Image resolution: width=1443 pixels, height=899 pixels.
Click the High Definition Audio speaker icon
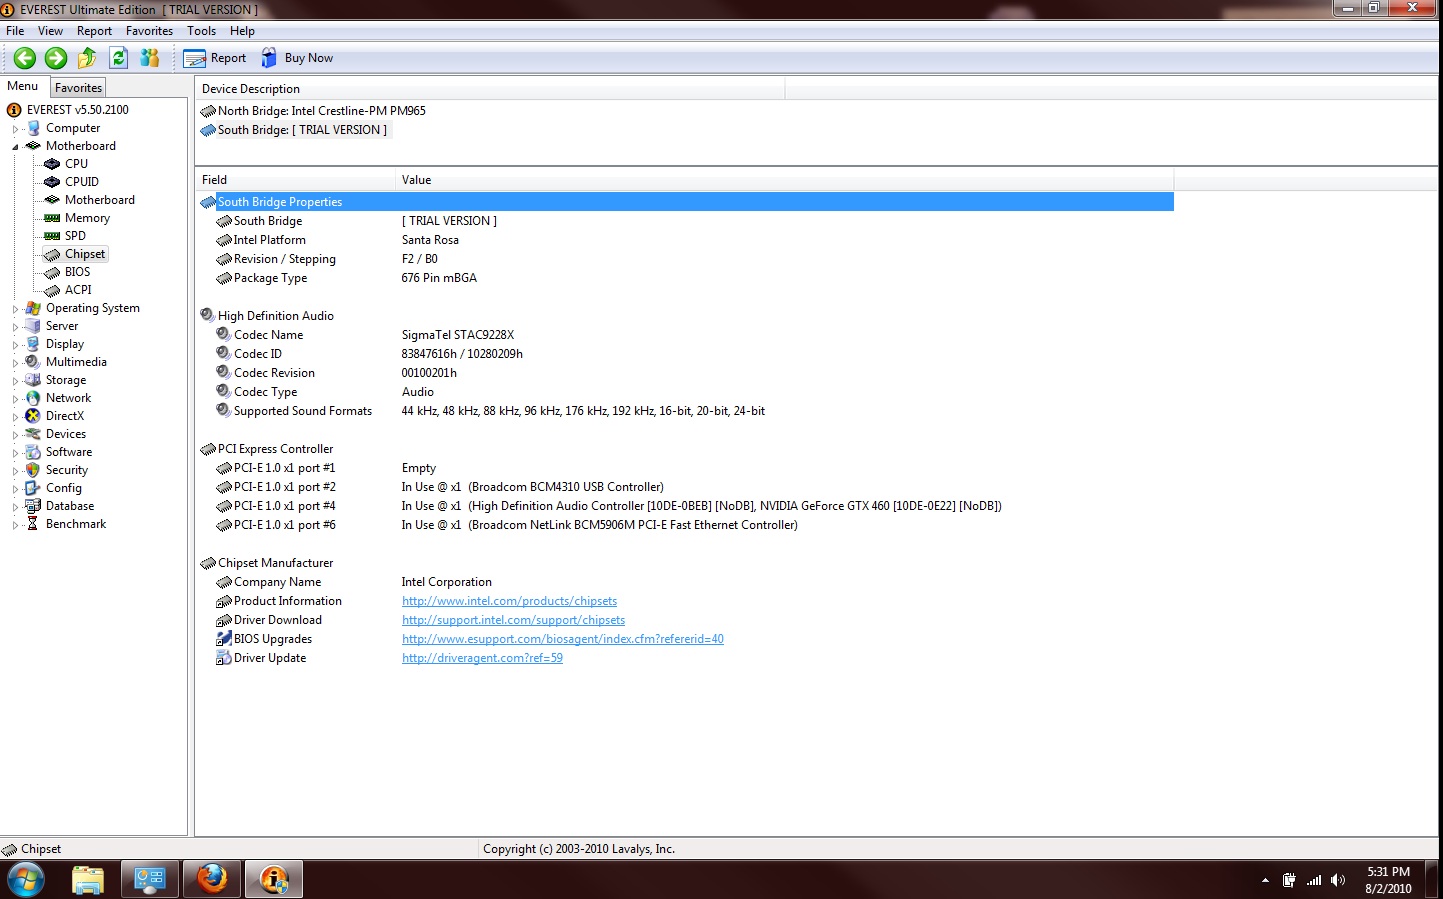tap(208, 315)
